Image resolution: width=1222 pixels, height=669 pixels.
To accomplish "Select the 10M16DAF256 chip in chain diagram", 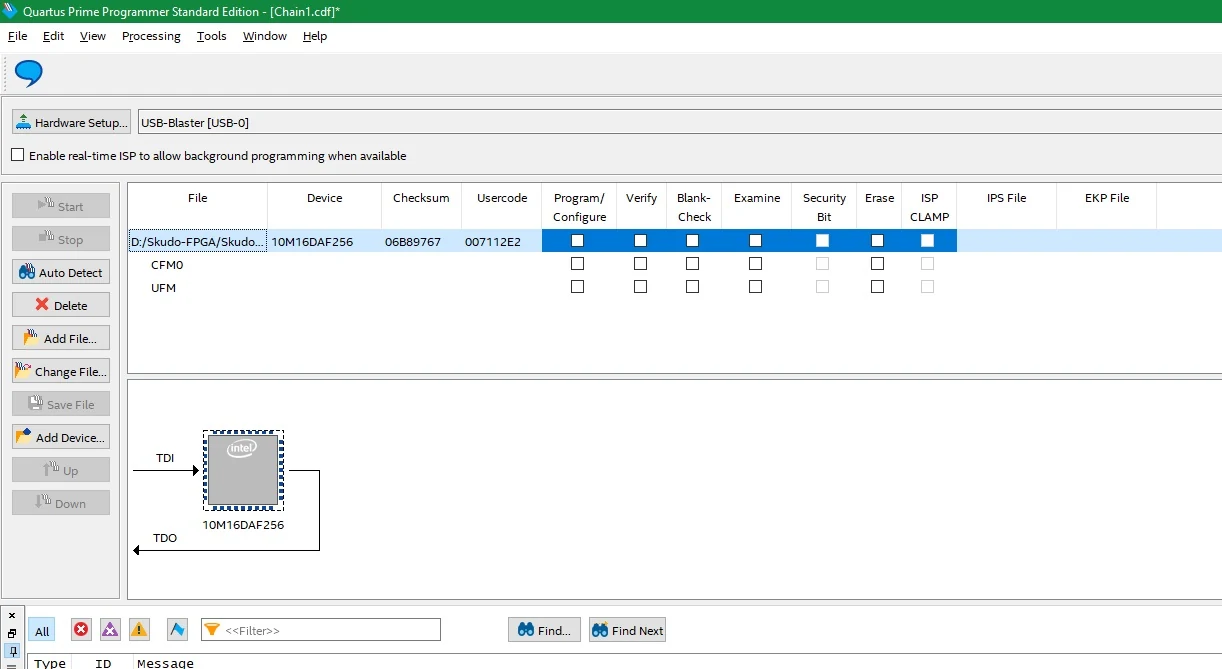I will [x=243, y=470].
